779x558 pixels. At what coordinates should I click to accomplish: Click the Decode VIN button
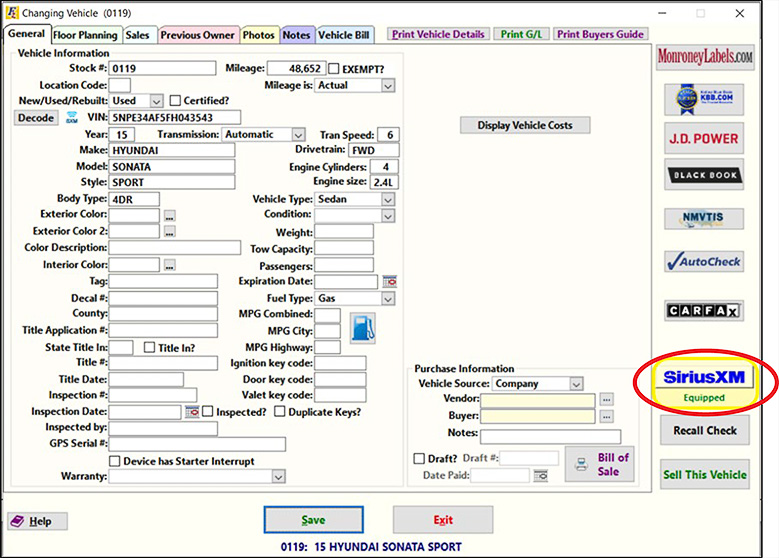[x=36, y=118]
